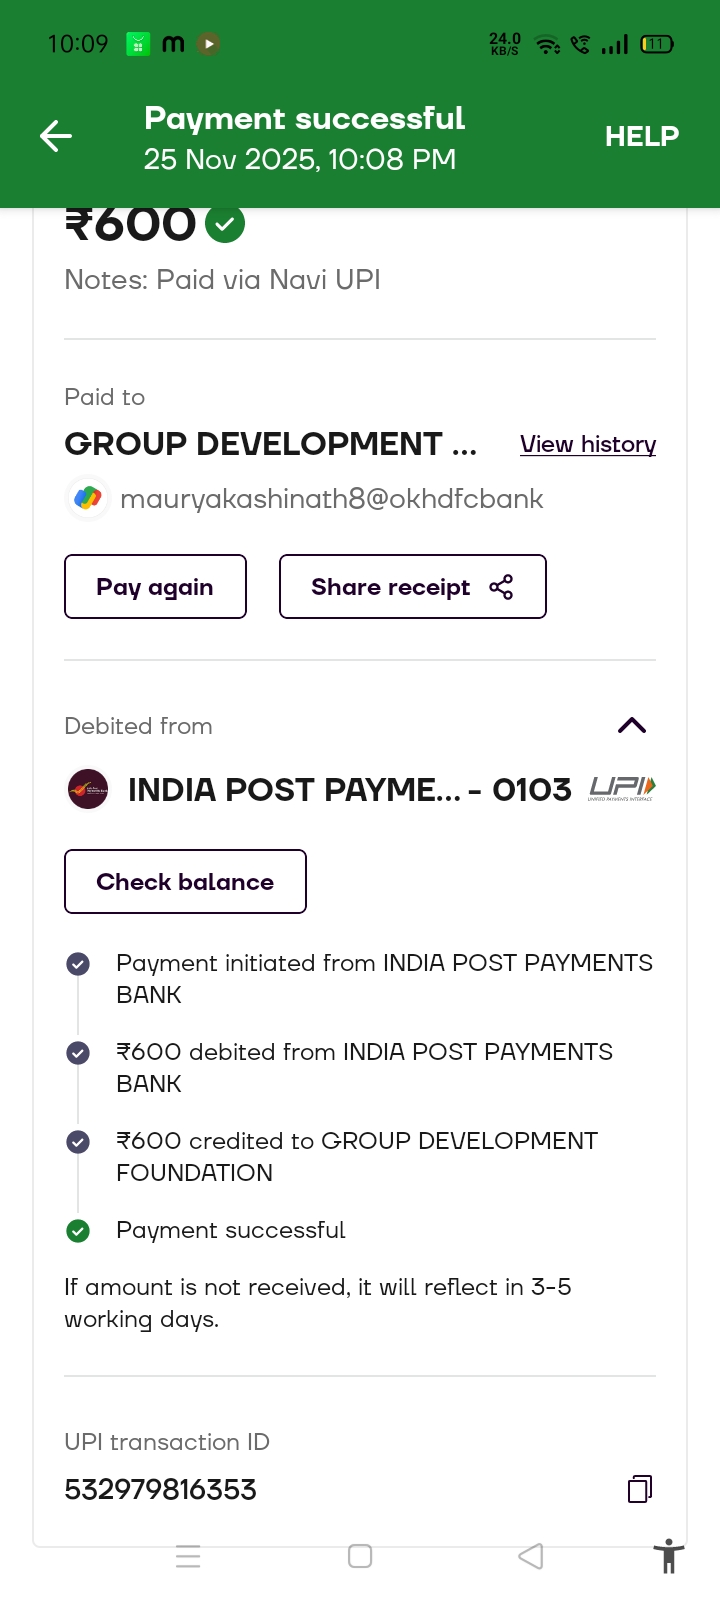Image resolution: width=720 pixels, height=1600 pixels.
Task: Tap the UPI transaction ID number
Action: coord(161,1490)
